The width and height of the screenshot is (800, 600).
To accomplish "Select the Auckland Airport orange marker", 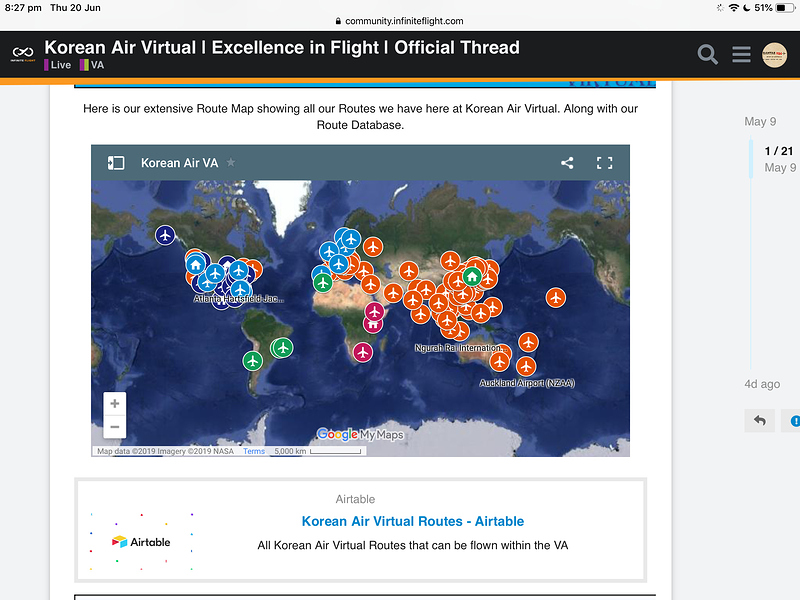I will coord(526,366).
